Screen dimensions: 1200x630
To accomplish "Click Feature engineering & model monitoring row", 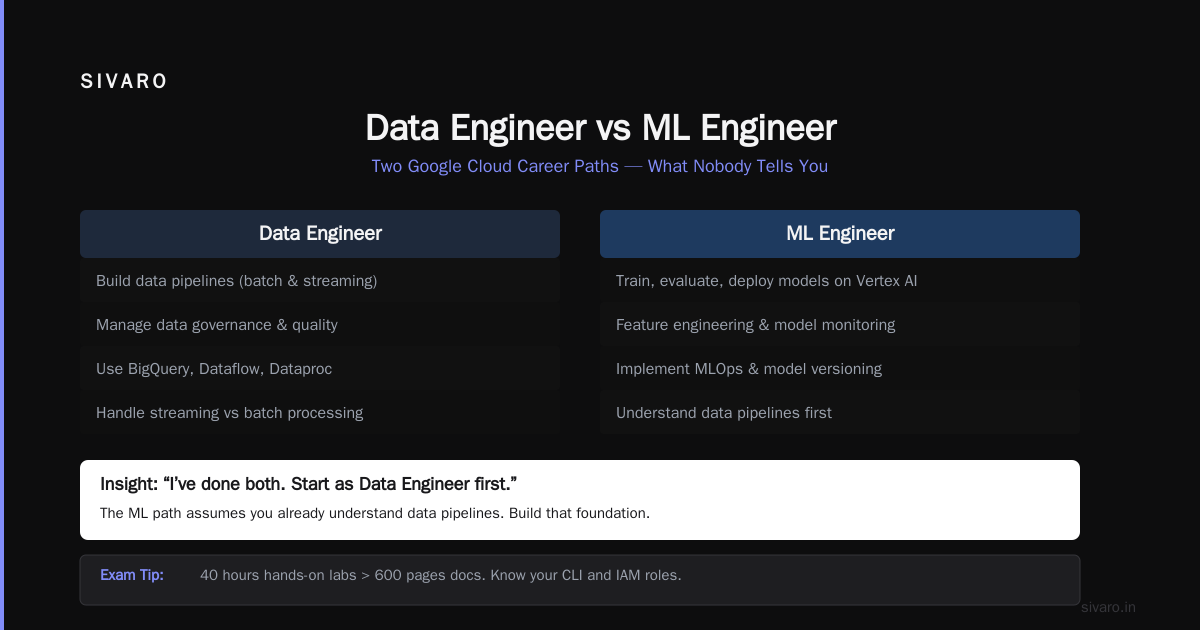I will point(840,325).
